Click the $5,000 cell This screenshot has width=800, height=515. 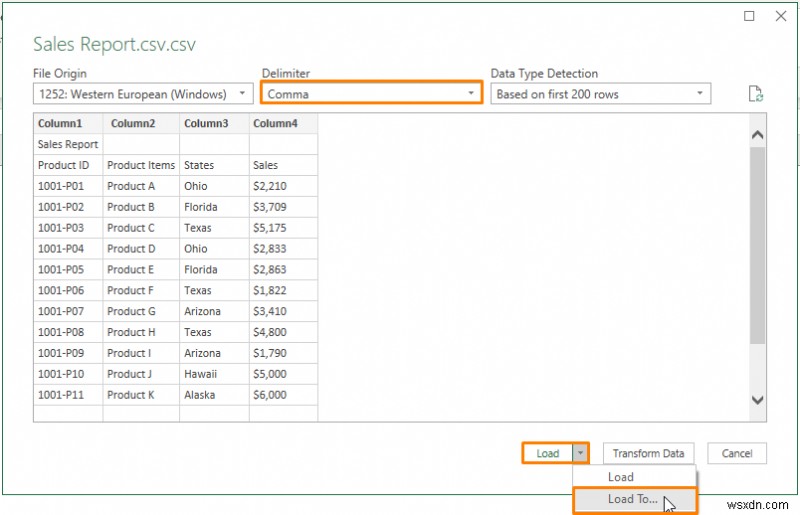(283, 375)
